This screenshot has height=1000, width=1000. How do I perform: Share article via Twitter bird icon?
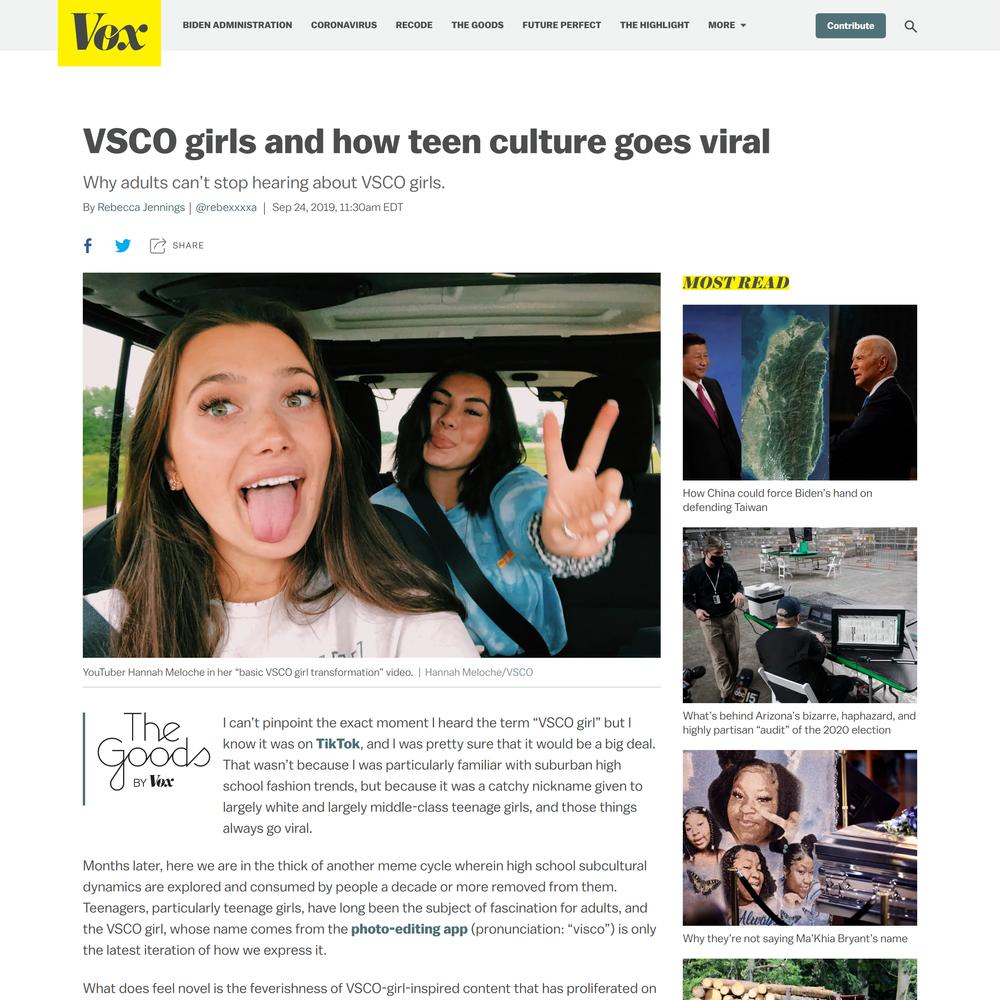[123, 246]
